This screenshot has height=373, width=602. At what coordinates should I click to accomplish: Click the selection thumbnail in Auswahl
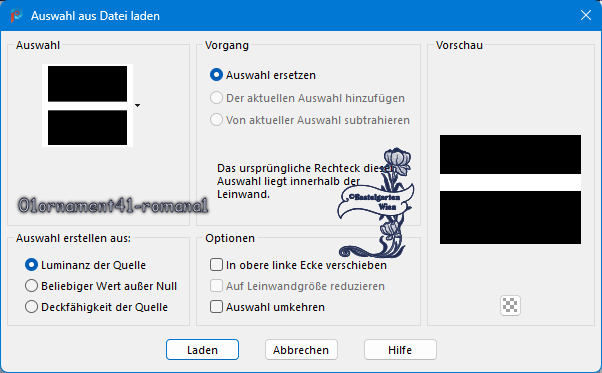pos(88,105)
